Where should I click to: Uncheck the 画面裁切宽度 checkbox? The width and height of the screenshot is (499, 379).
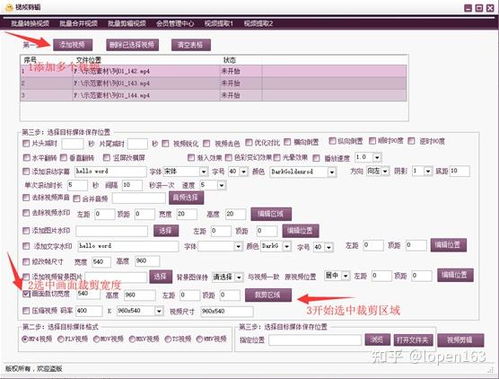(26, 294)
